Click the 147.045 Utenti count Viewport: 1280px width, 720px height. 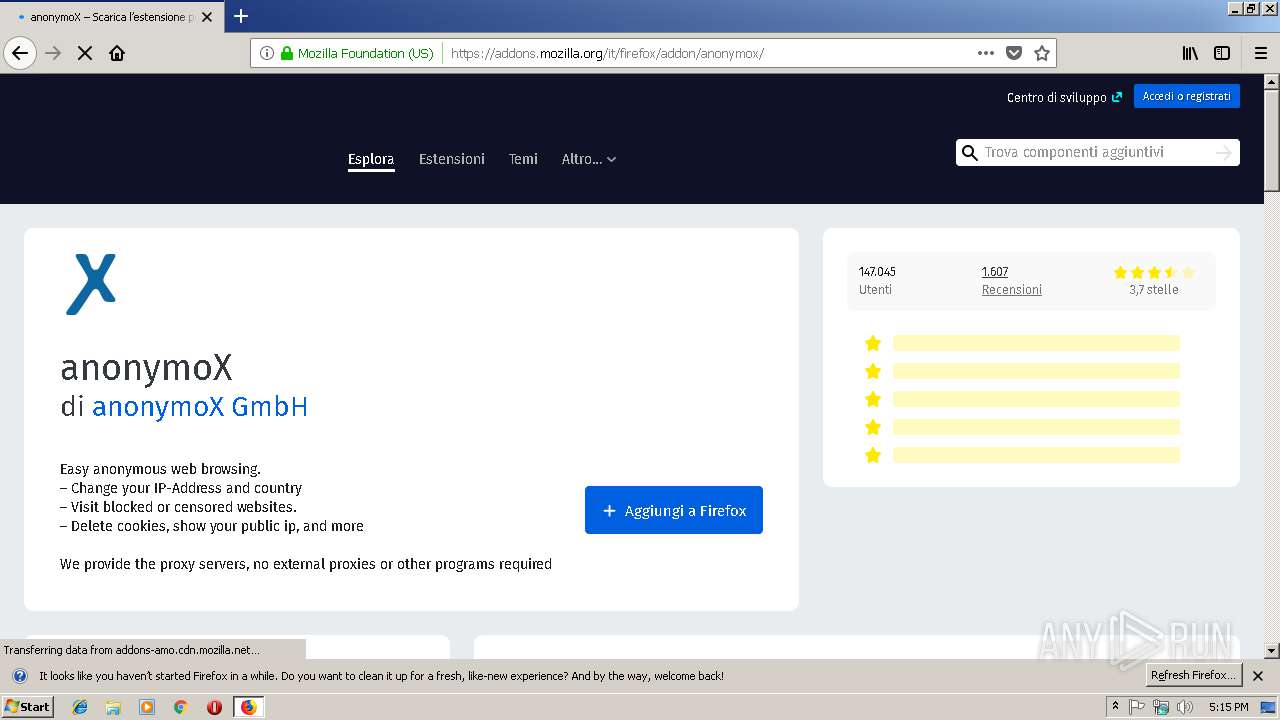click(877, 281)
